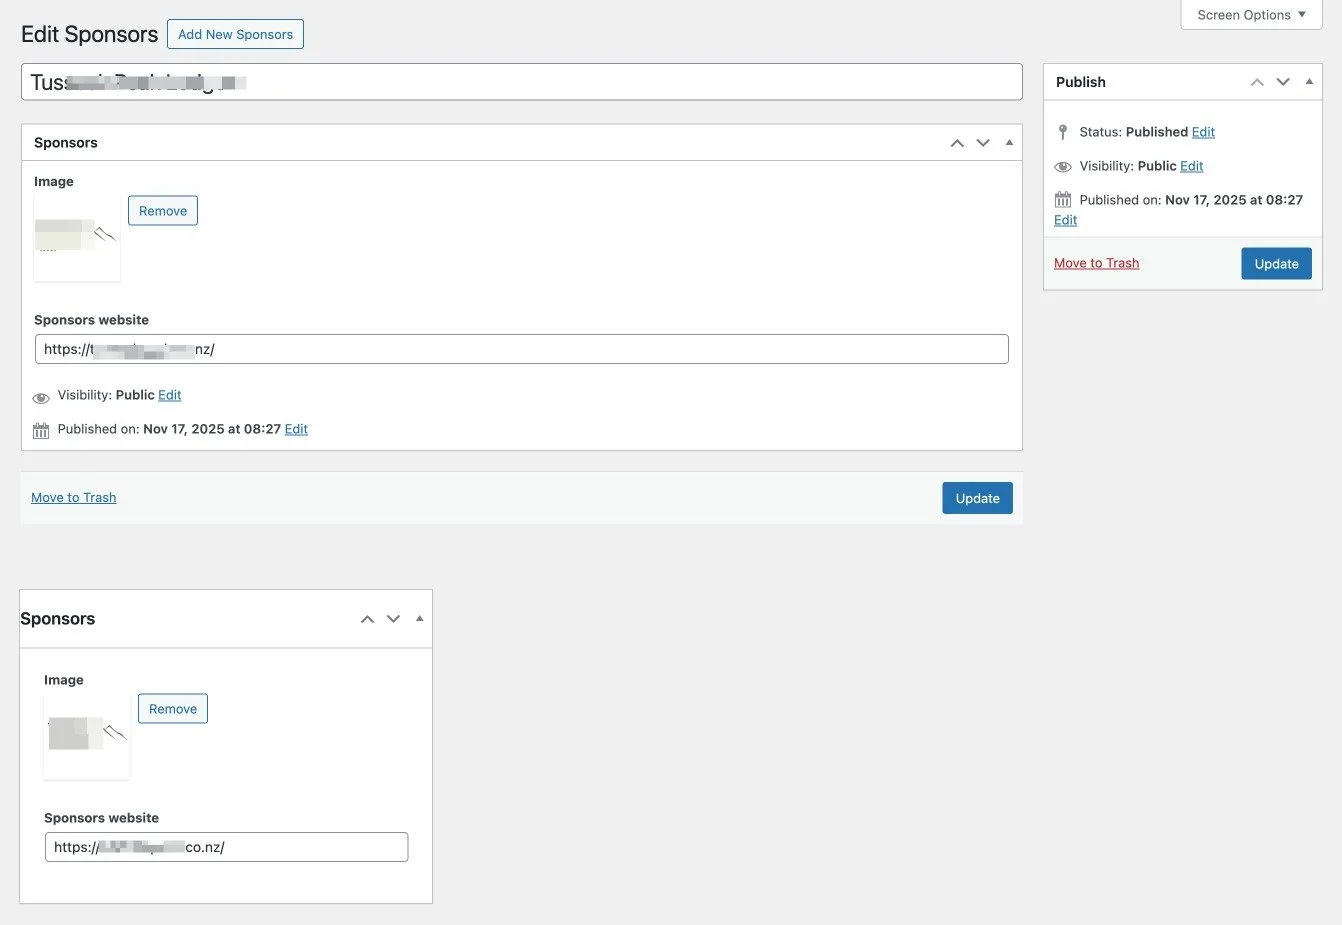1342x925 pixels.
Task: Edit published date in top Sponsors panel
Action: point(296,429)
